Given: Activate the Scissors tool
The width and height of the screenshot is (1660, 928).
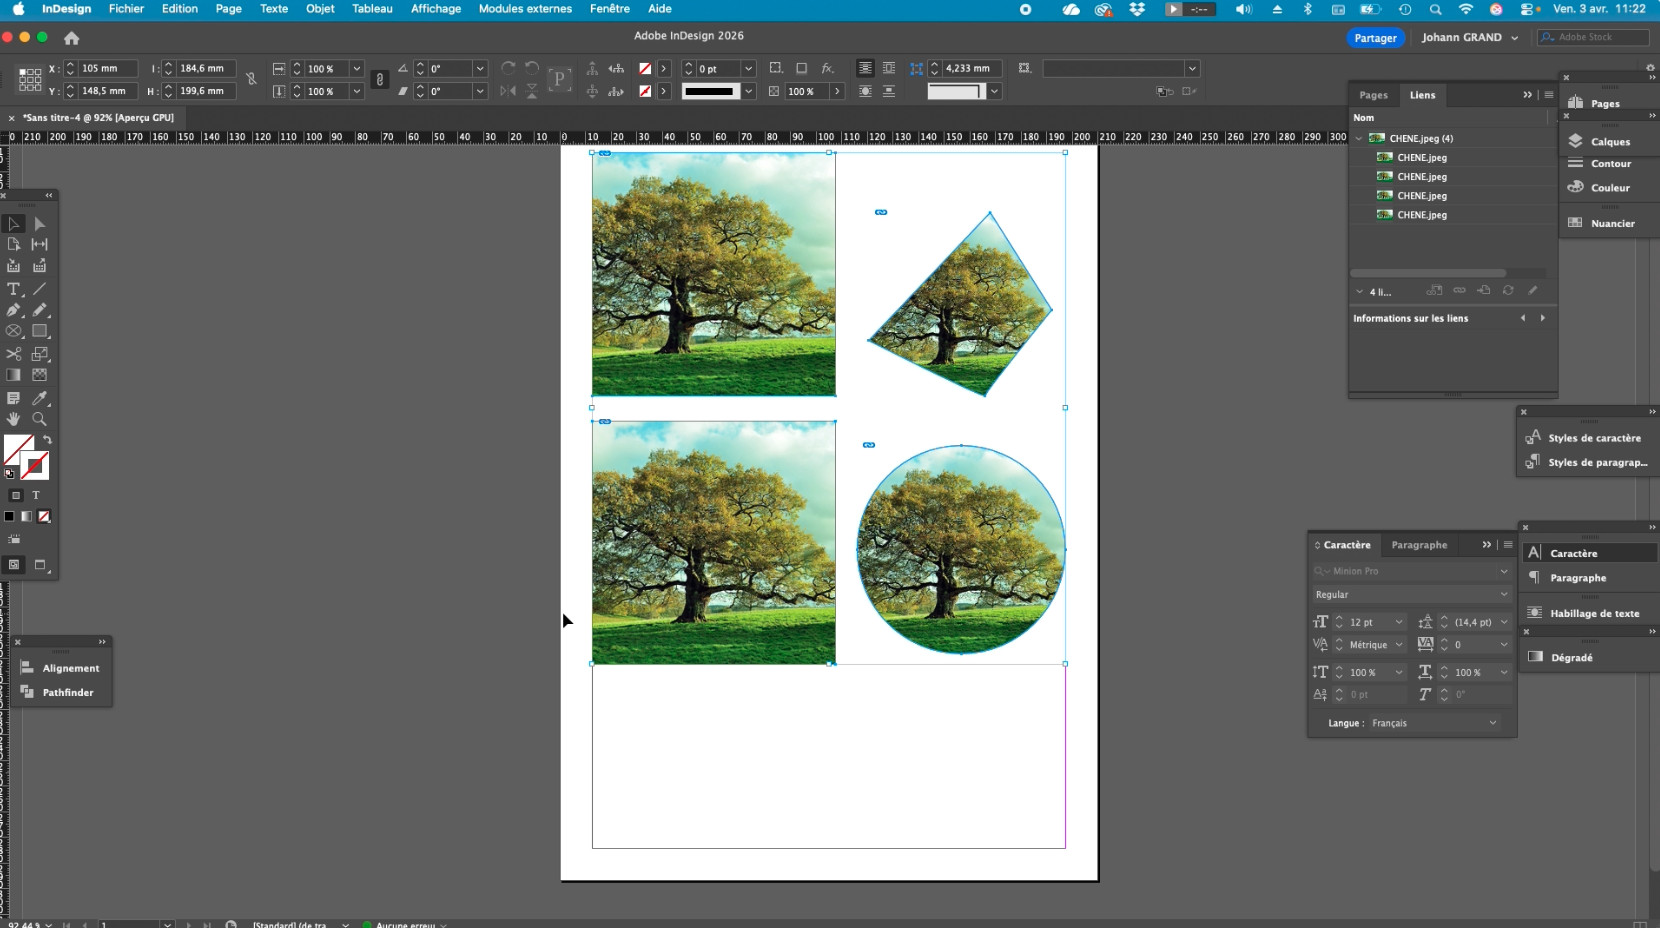Looking at the screenshot, I should [x=14, y=354].
